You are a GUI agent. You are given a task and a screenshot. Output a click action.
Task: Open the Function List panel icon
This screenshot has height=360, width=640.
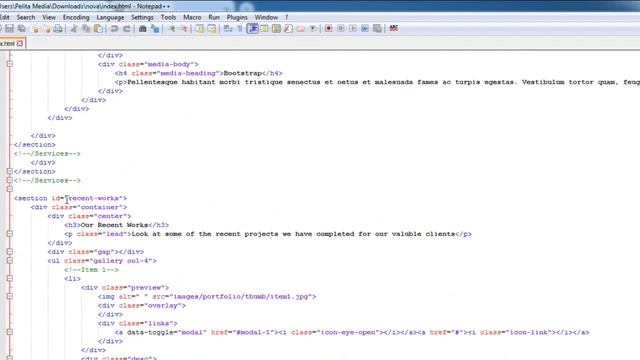[289, 29]
